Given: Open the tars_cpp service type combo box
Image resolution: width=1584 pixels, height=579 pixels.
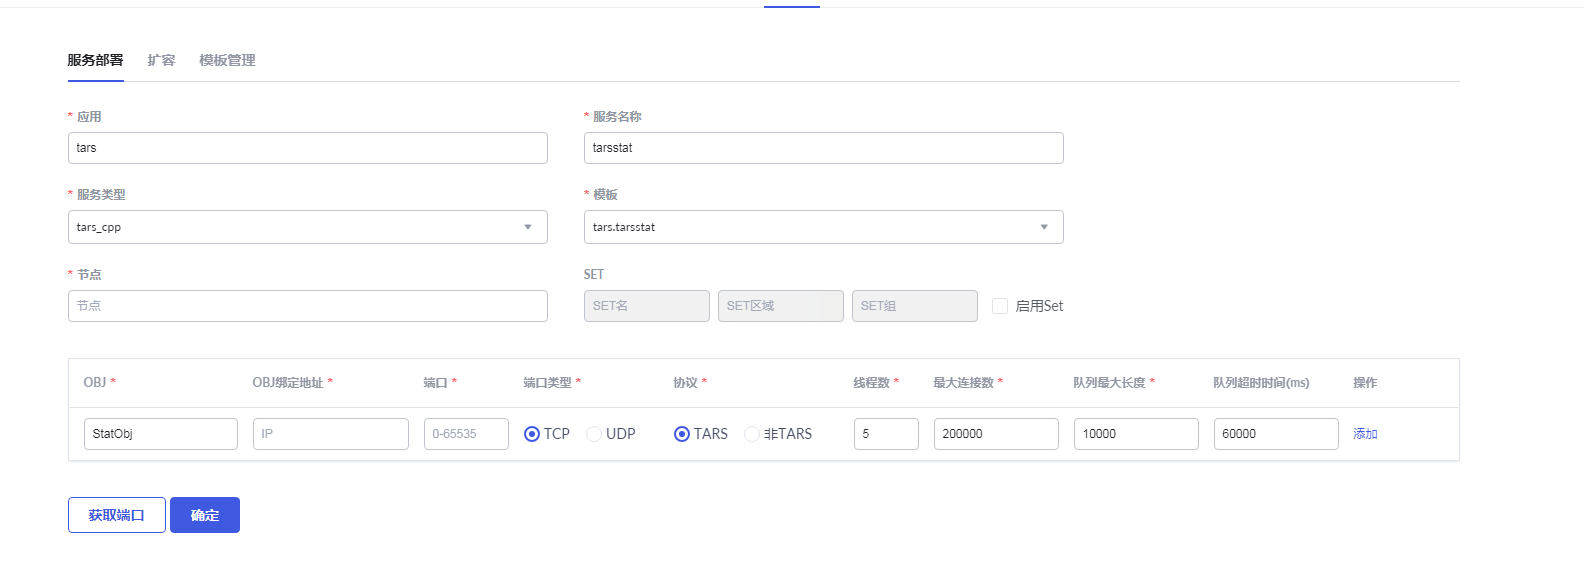Looking at the screenshot, I should click(300, 227).
